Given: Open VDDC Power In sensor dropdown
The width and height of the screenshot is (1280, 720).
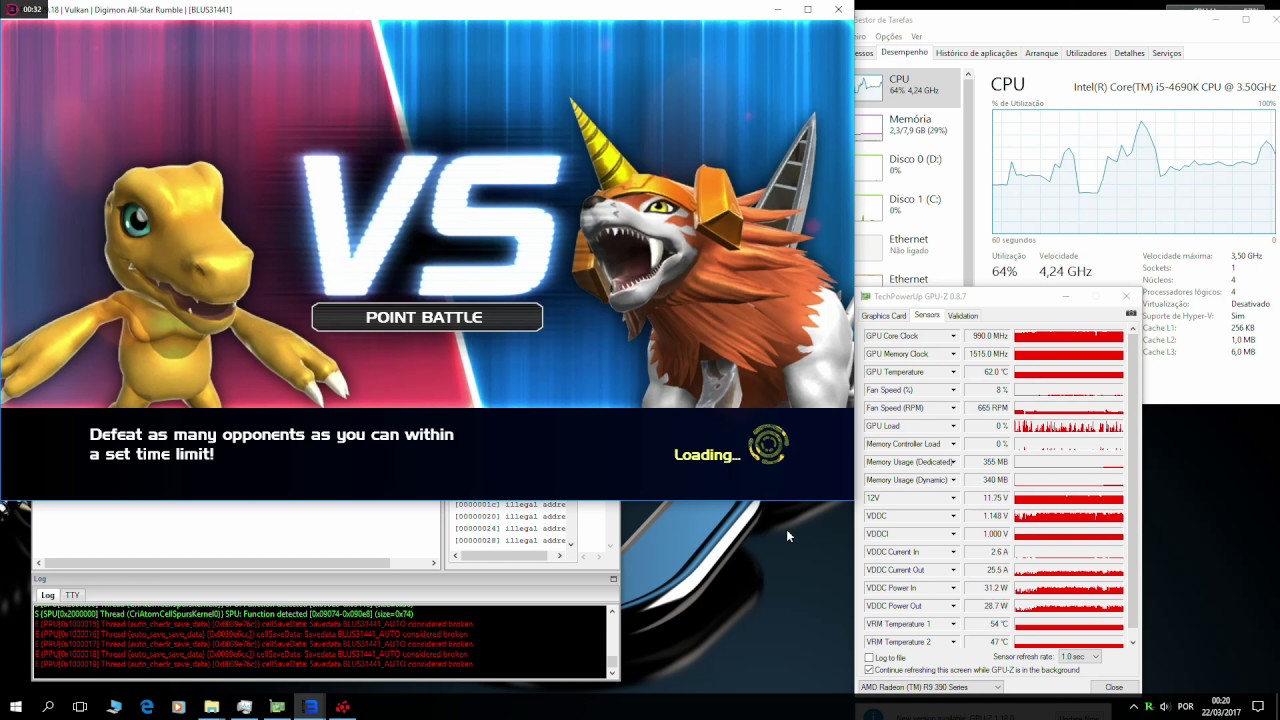Looking at the screenshot, I should pyautogui.click(x=953, y=588).
